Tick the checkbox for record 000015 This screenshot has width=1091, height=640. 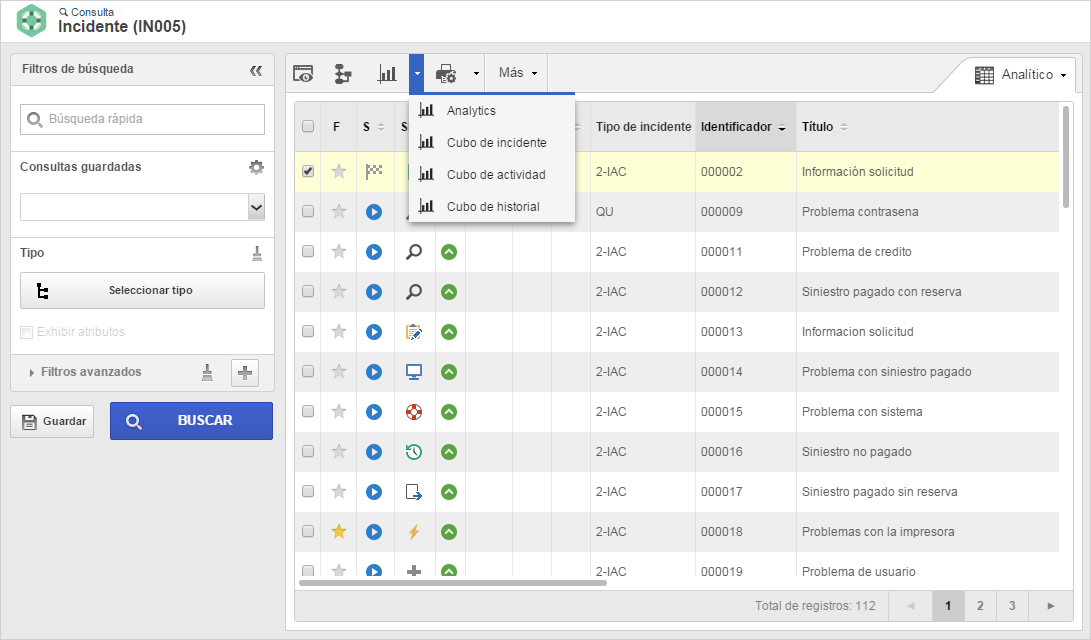click(308, 411)
